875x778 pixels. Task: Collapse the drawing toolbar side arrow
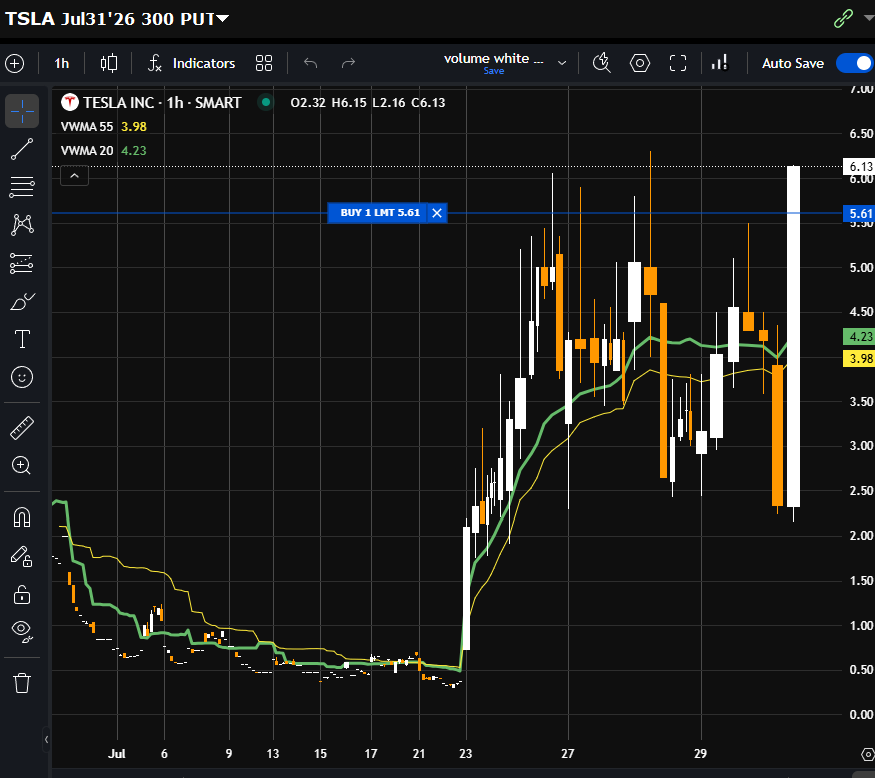46,739
